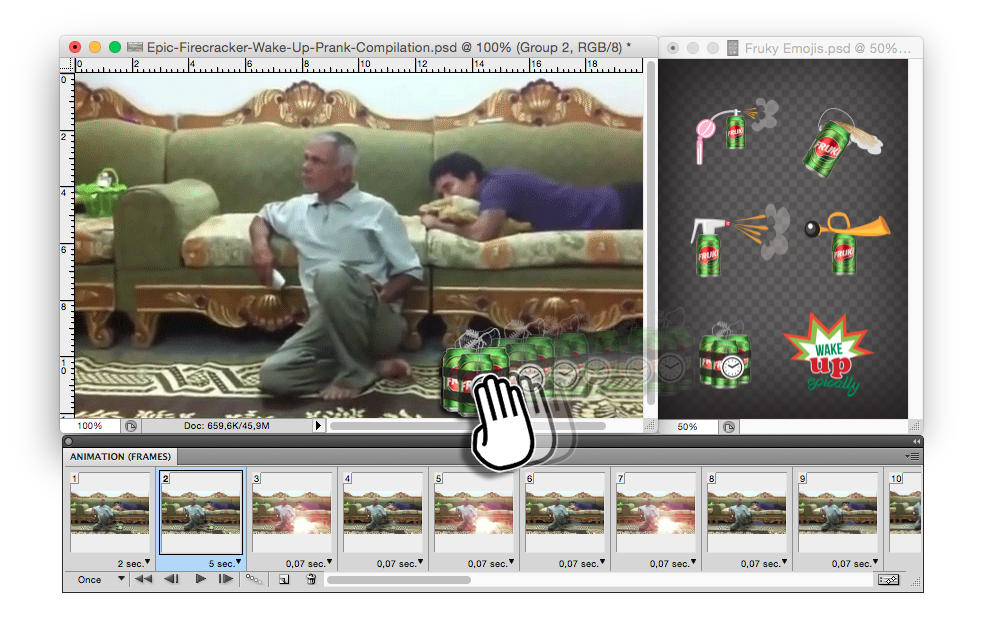Click the spray bottle Fruki emoji

740,240
